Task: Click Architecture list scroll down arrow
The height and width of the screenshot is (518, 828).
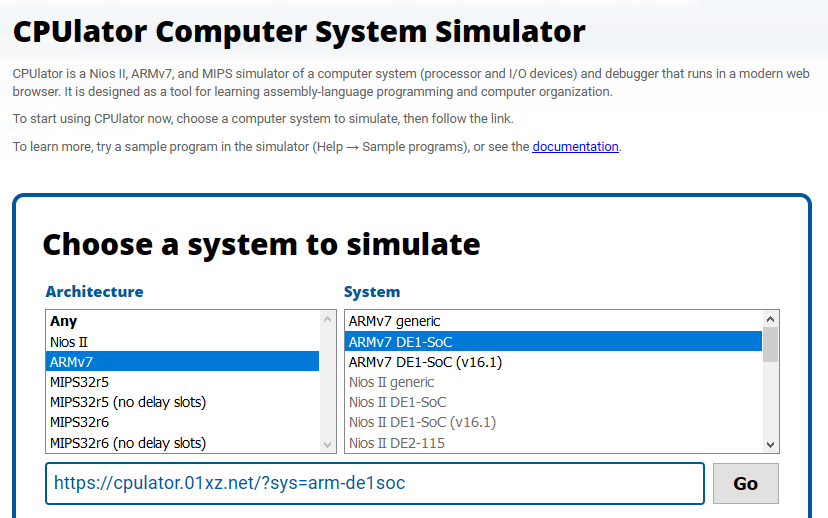Action: click(327, 445)
